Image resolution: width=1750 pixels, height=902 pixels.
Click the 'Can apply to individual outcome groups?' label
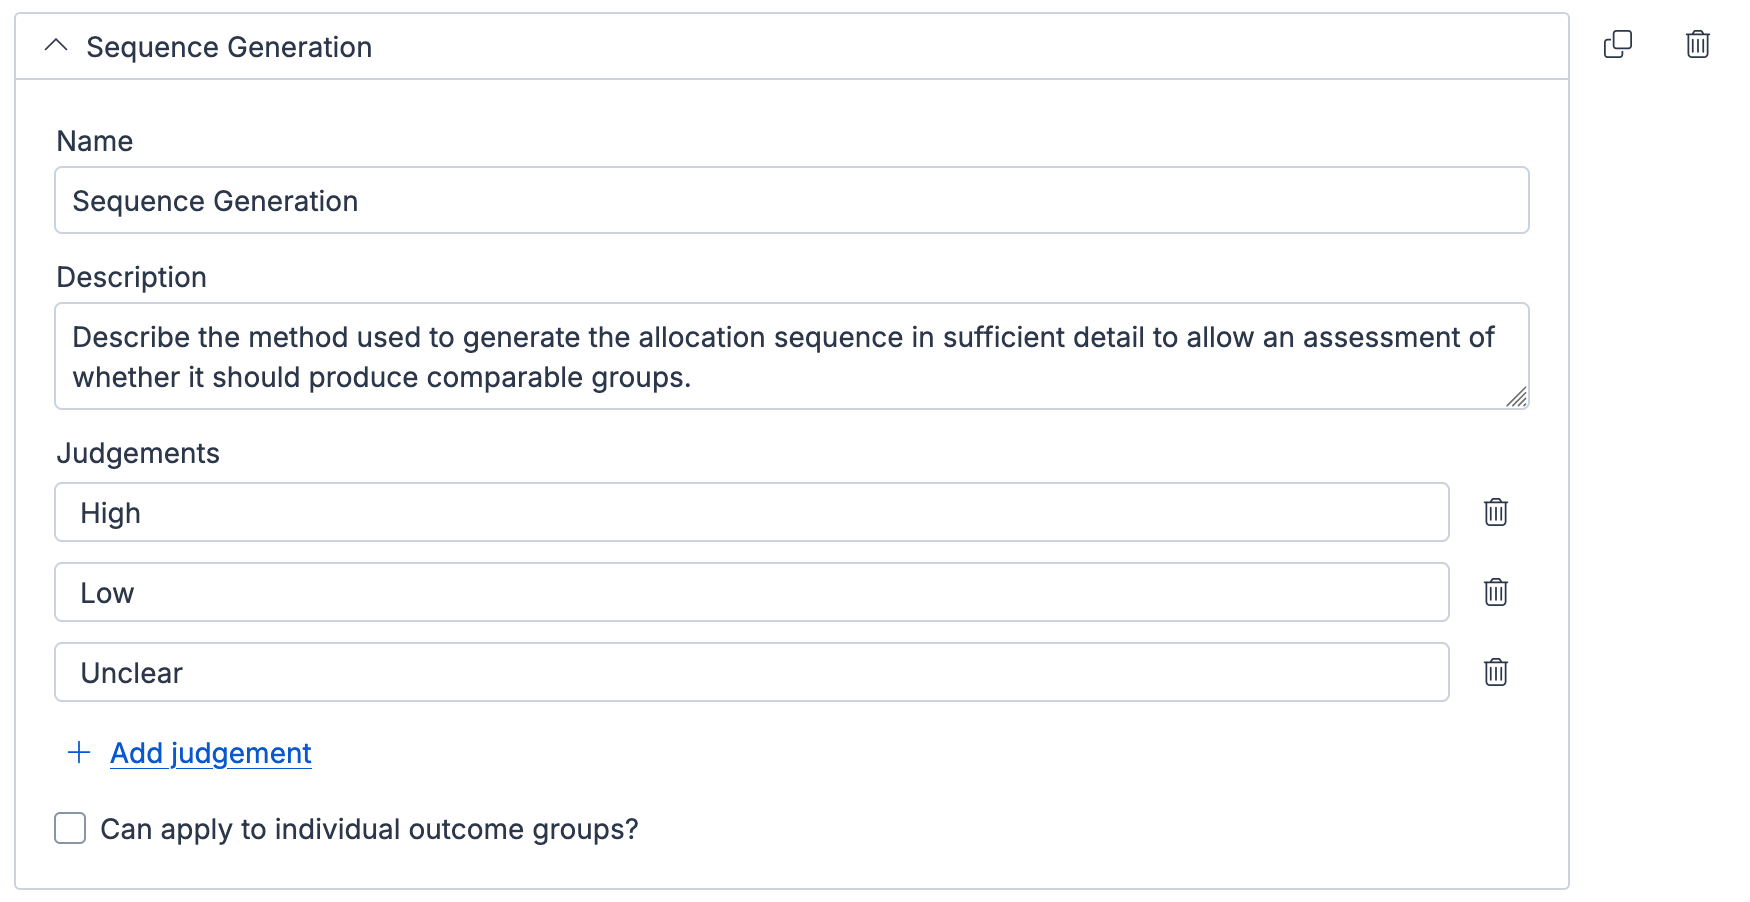[x=369, y=829]
